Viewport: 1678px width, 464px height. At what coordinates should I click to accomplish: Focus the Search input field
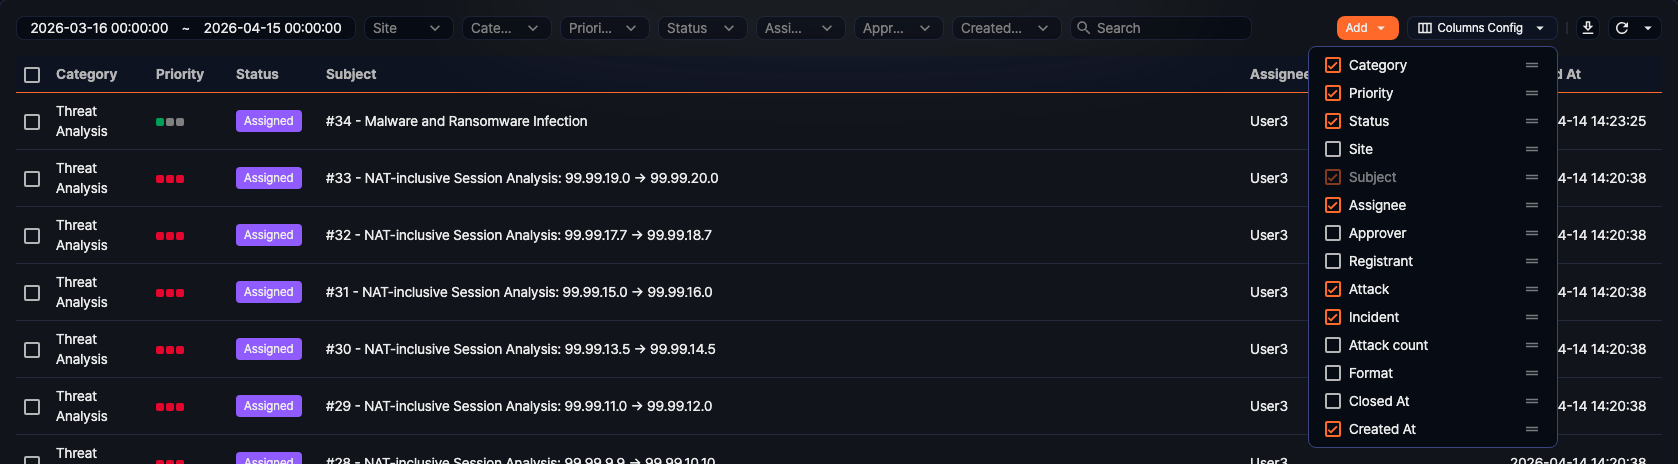coord(1165,28)
